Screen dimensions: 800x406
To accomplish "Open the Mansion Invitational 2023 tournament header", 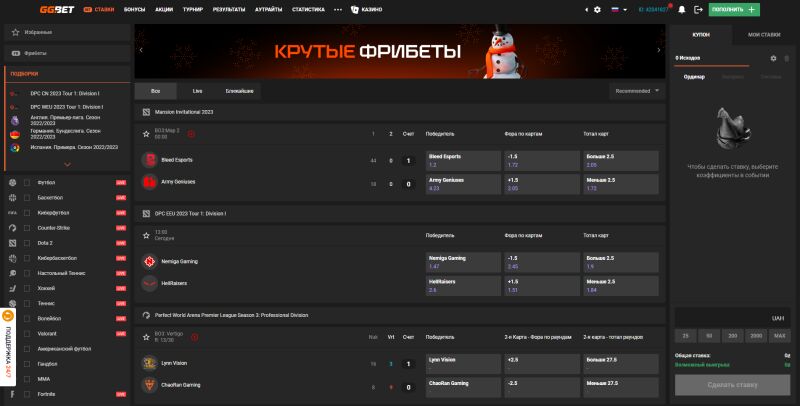I will (x=400, y=112).
